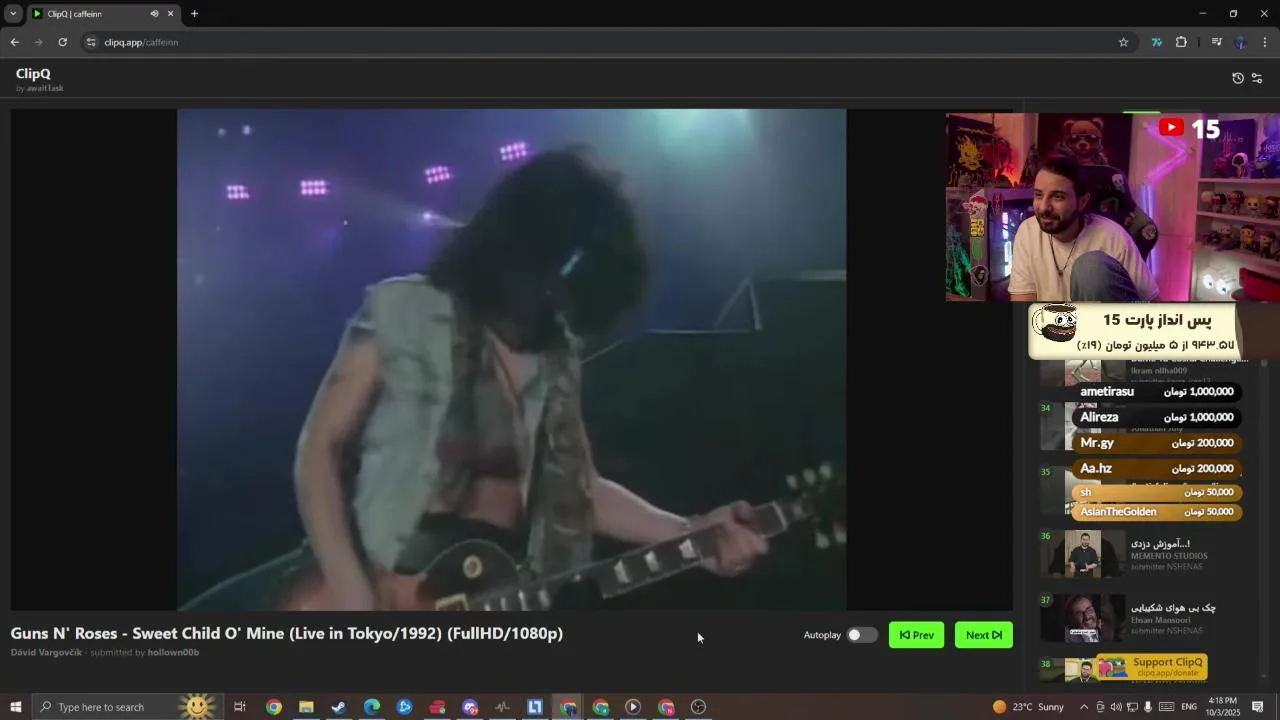Reload the clipq.app page
The height and width of the screenshot is (720, 1280).
(62, 42)
